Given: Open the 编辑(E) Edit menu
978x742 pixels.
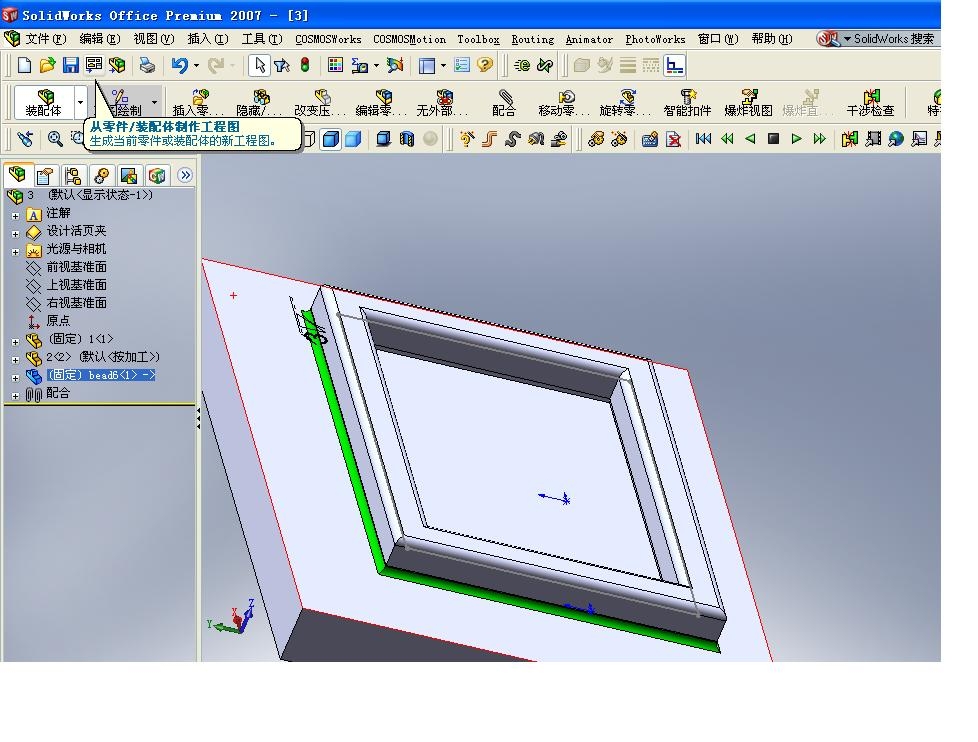Looking at the screenshot, I should (100, 39).
